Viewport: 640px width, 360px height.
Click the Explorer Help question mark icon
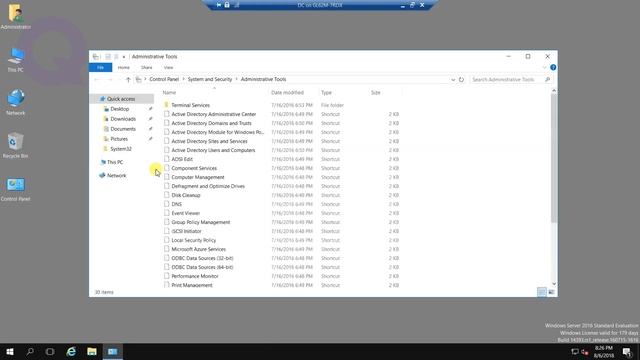pos(553,67)
